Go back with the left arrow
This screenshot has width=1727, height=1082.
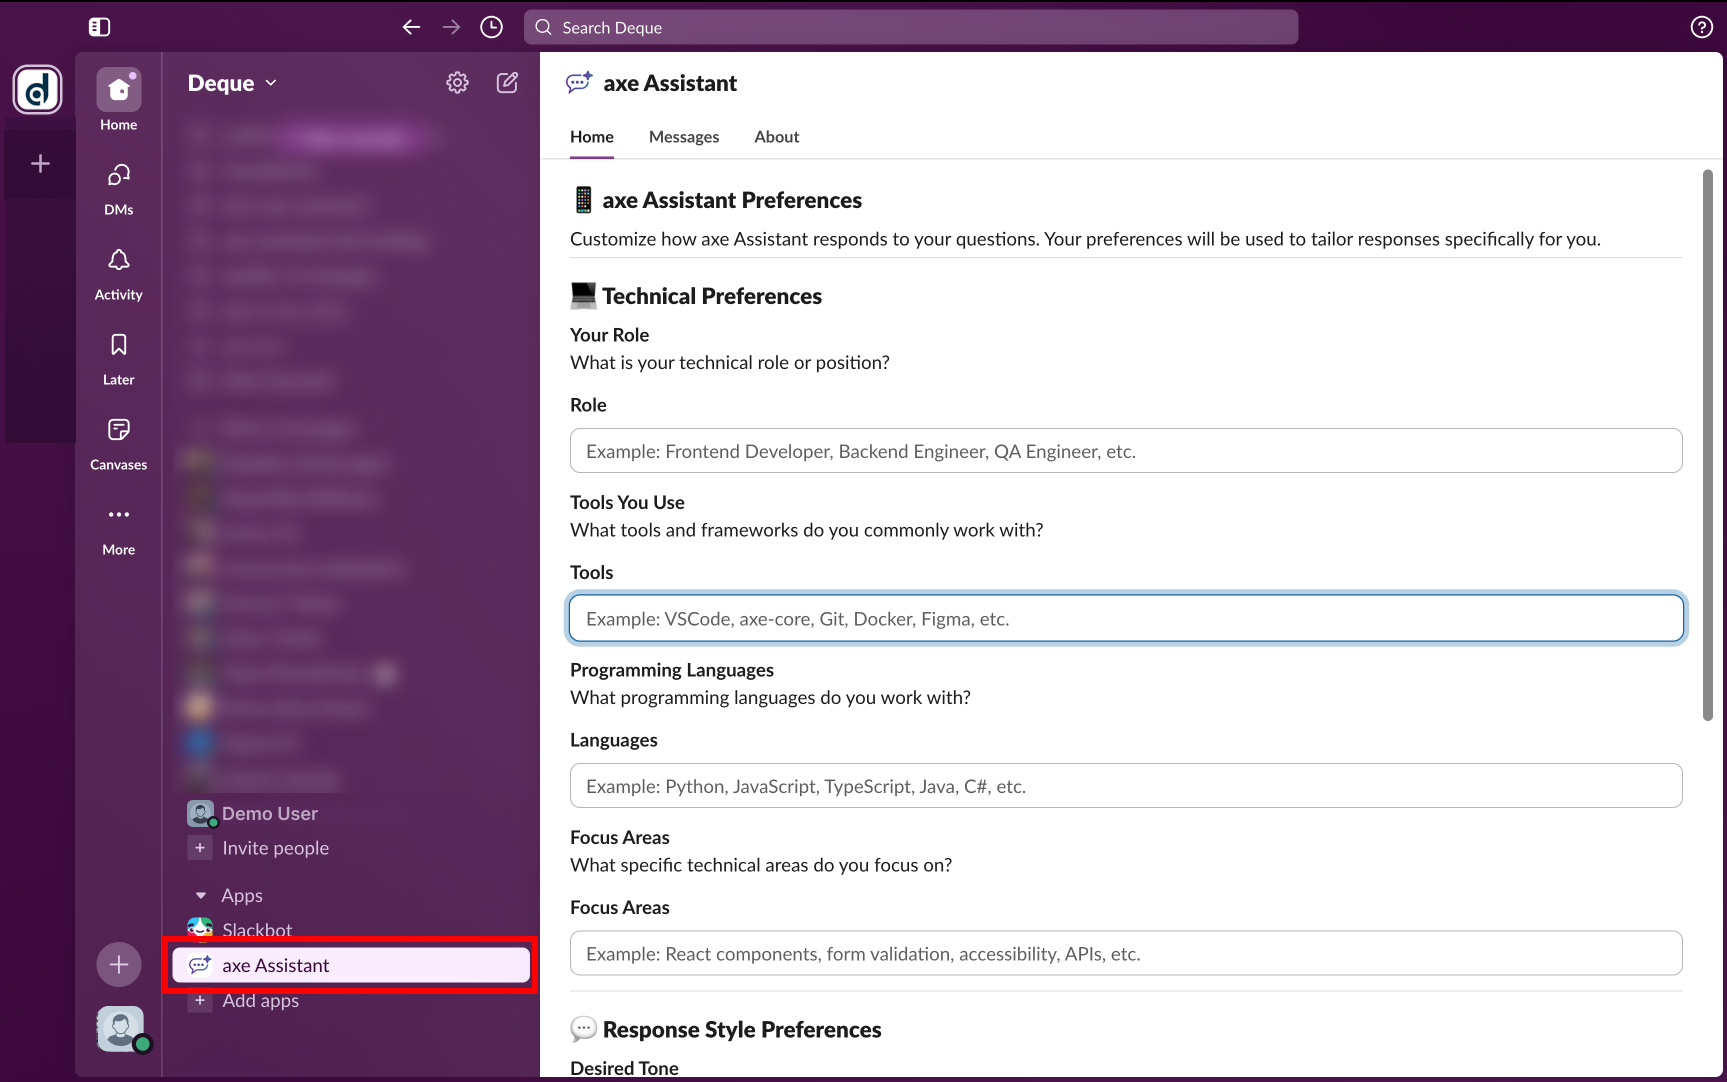[411, 27]
